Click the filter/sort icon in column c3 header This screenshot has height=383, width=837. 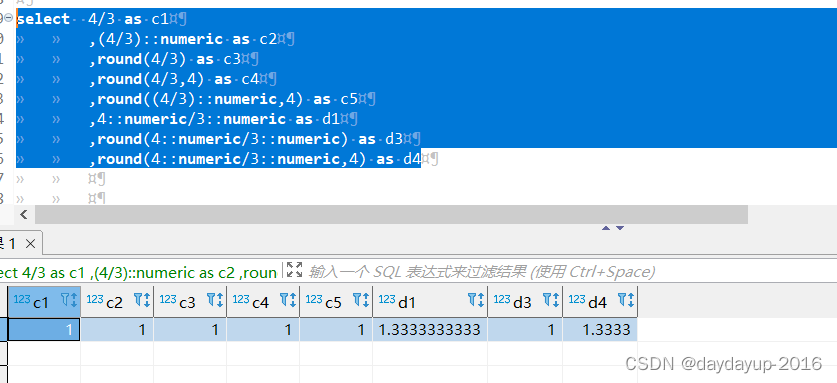pos(215,300)
